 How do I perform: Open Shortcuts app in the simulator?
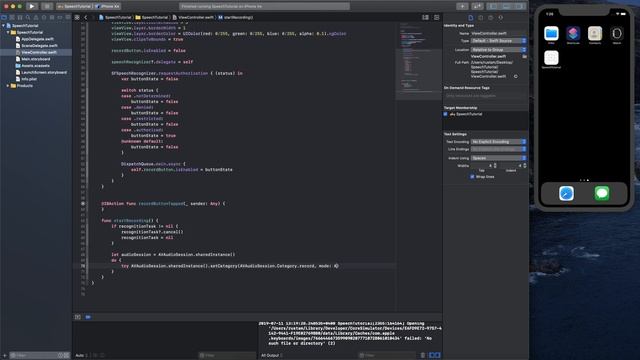click(x=573, y=33)
